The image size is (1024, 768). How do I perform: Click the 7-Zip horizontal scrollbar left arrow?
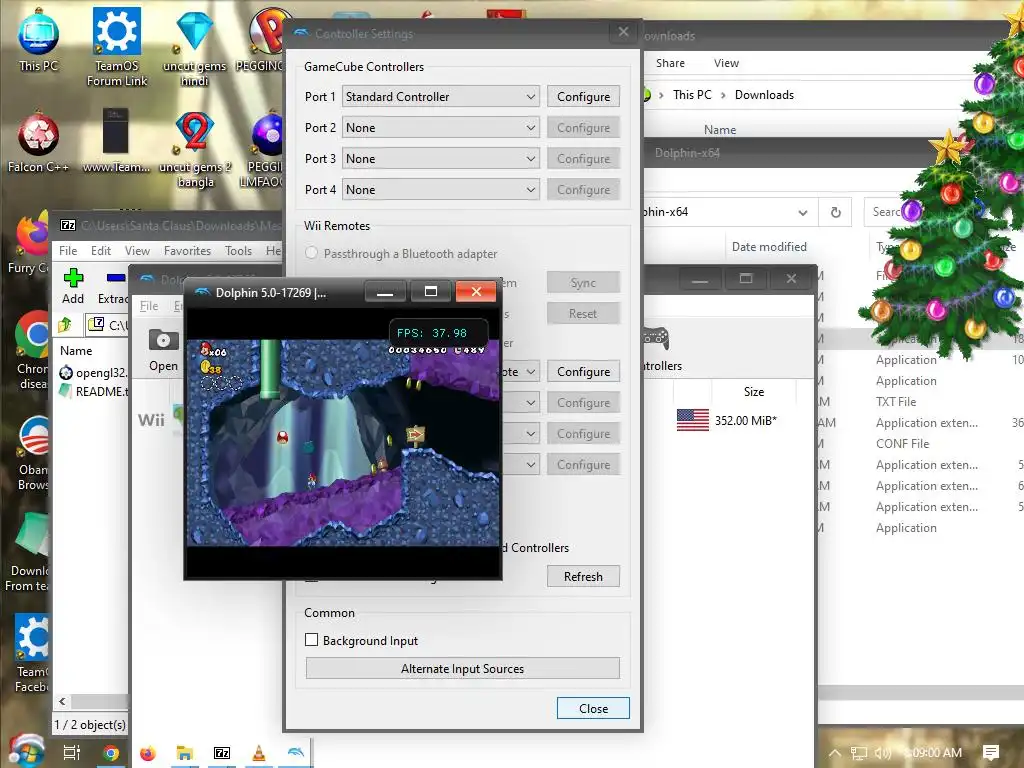click(x=62, y=701)
